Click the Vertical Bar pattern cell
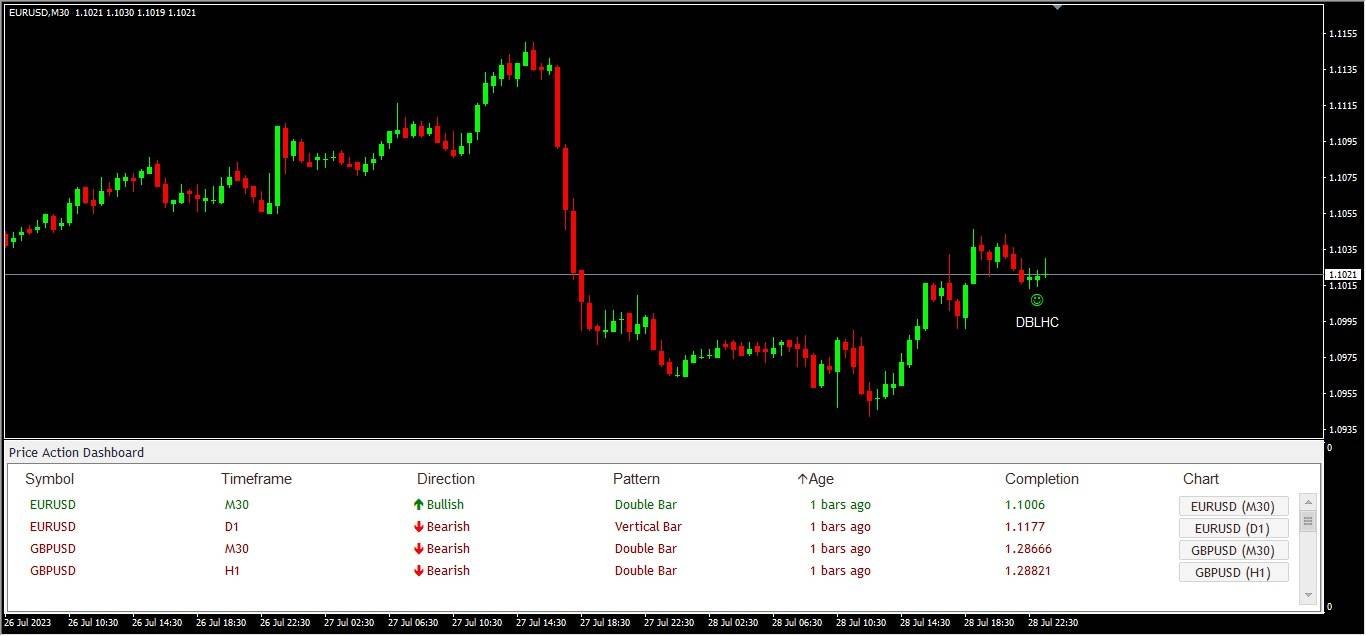The width and height of the screenshot is (1366, 636). point(648,527)
